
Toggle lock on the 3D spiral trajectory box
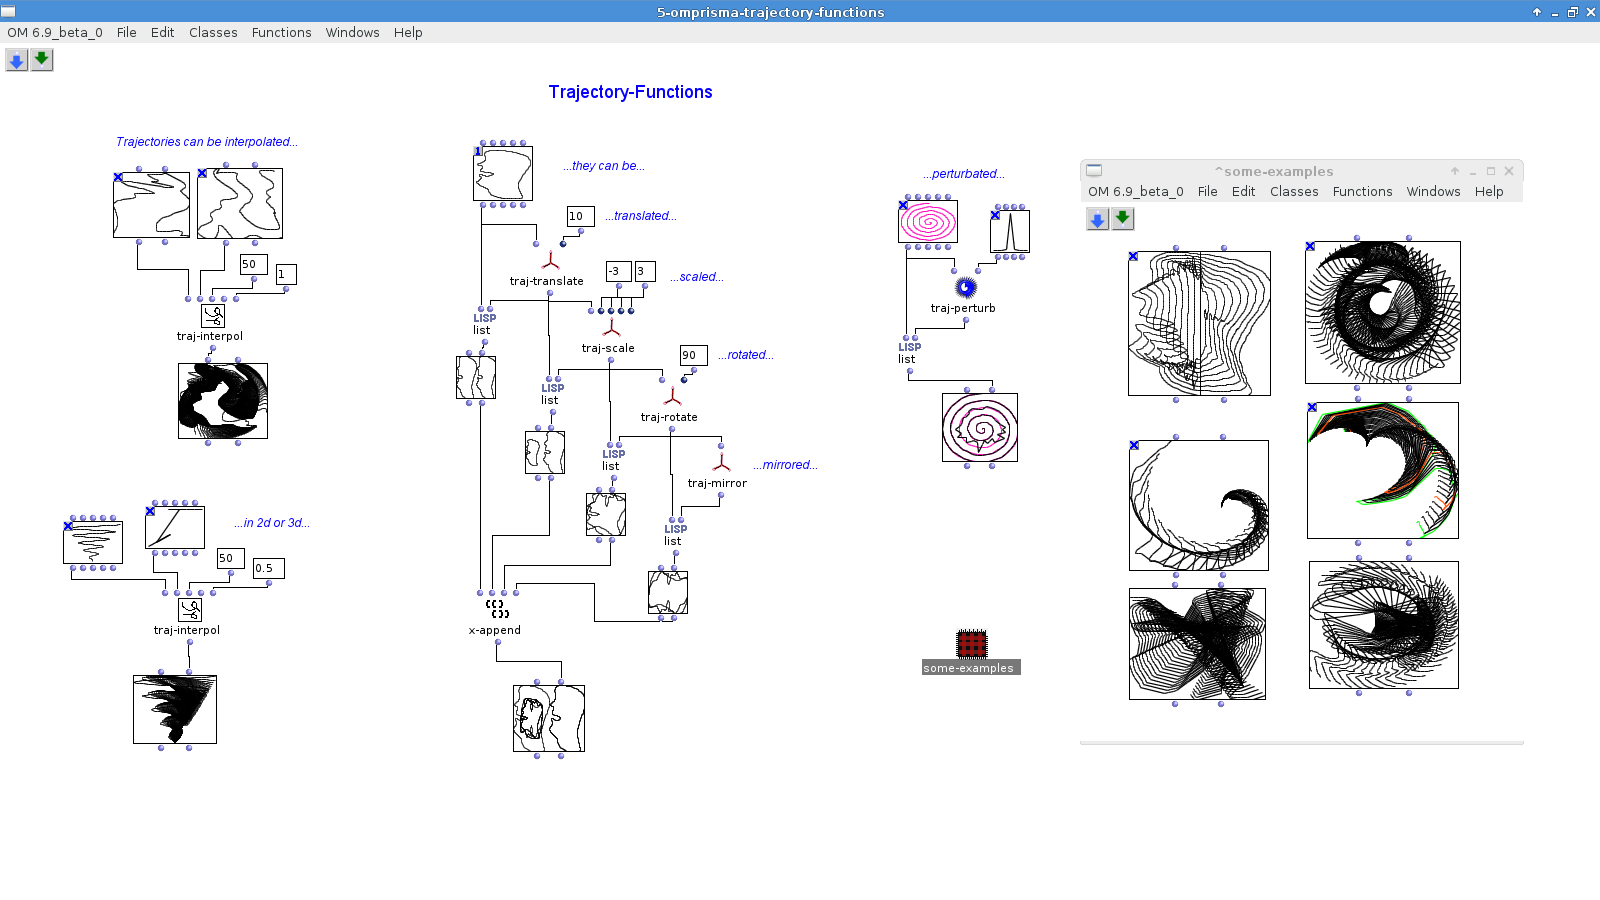[68, 526]
